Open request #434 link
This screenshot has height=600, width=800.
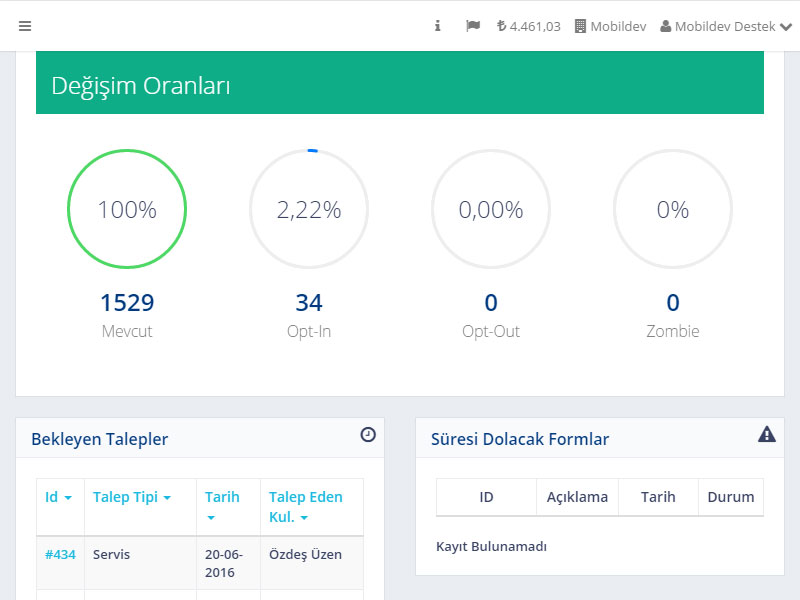pos(60,554)
